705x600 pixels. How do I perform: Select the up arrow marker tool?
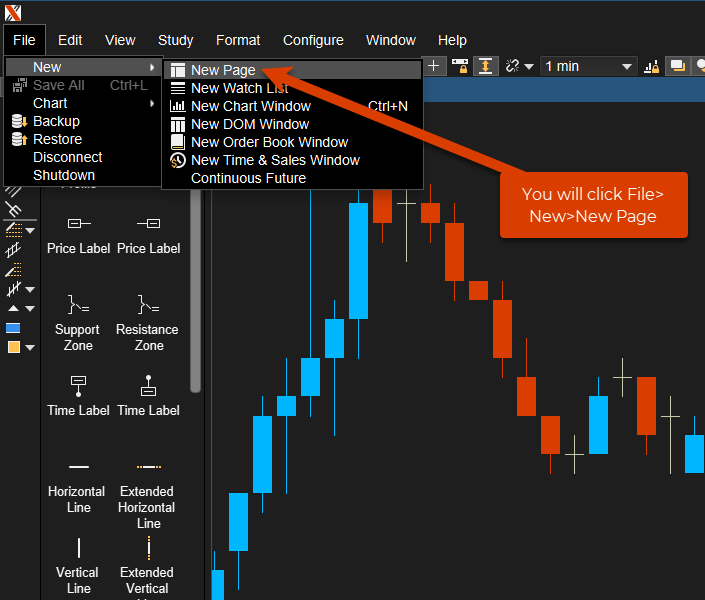(13, 309)
